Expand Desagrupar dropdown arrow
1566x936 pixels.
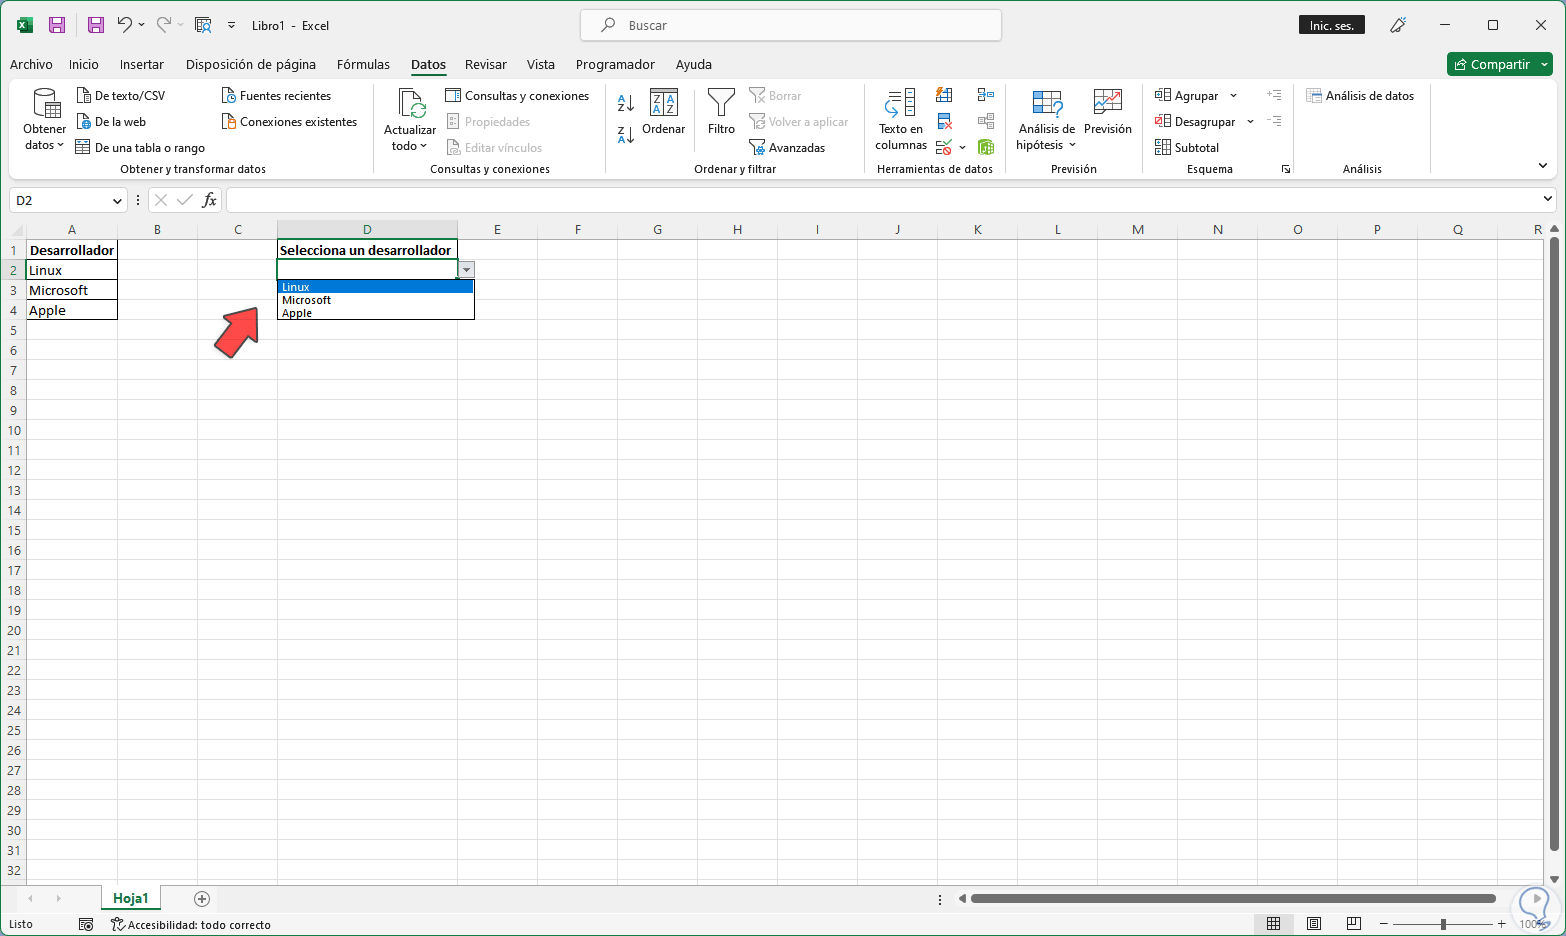pos(1250,122)
